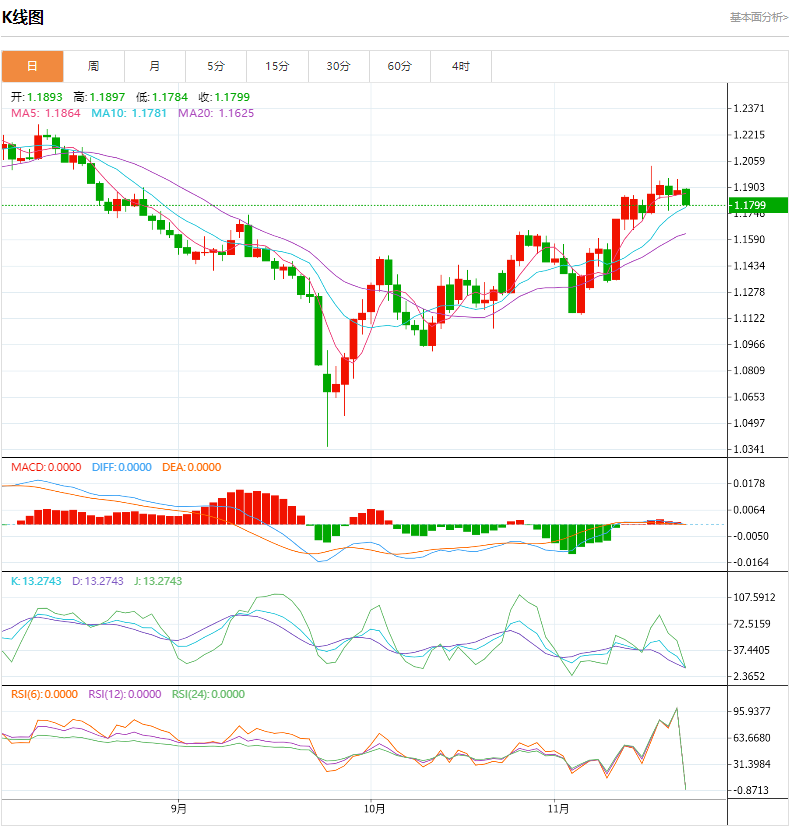Click the 10月 date axis marker
792x829 pixels.
tap(374, 809)
